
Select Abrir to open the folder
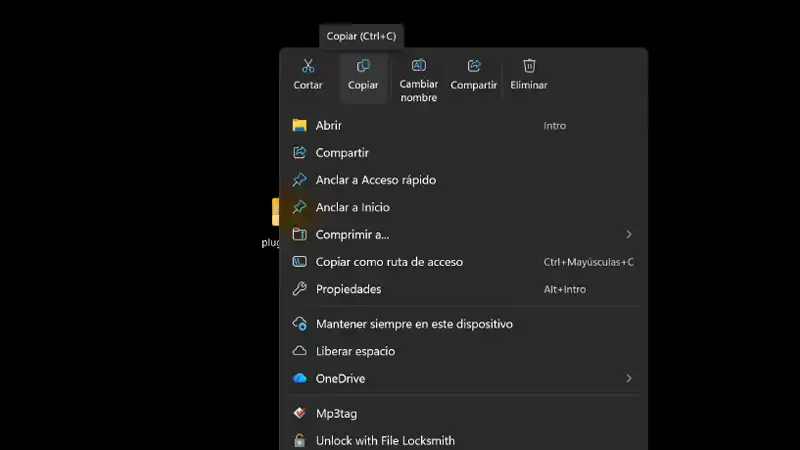328,125
